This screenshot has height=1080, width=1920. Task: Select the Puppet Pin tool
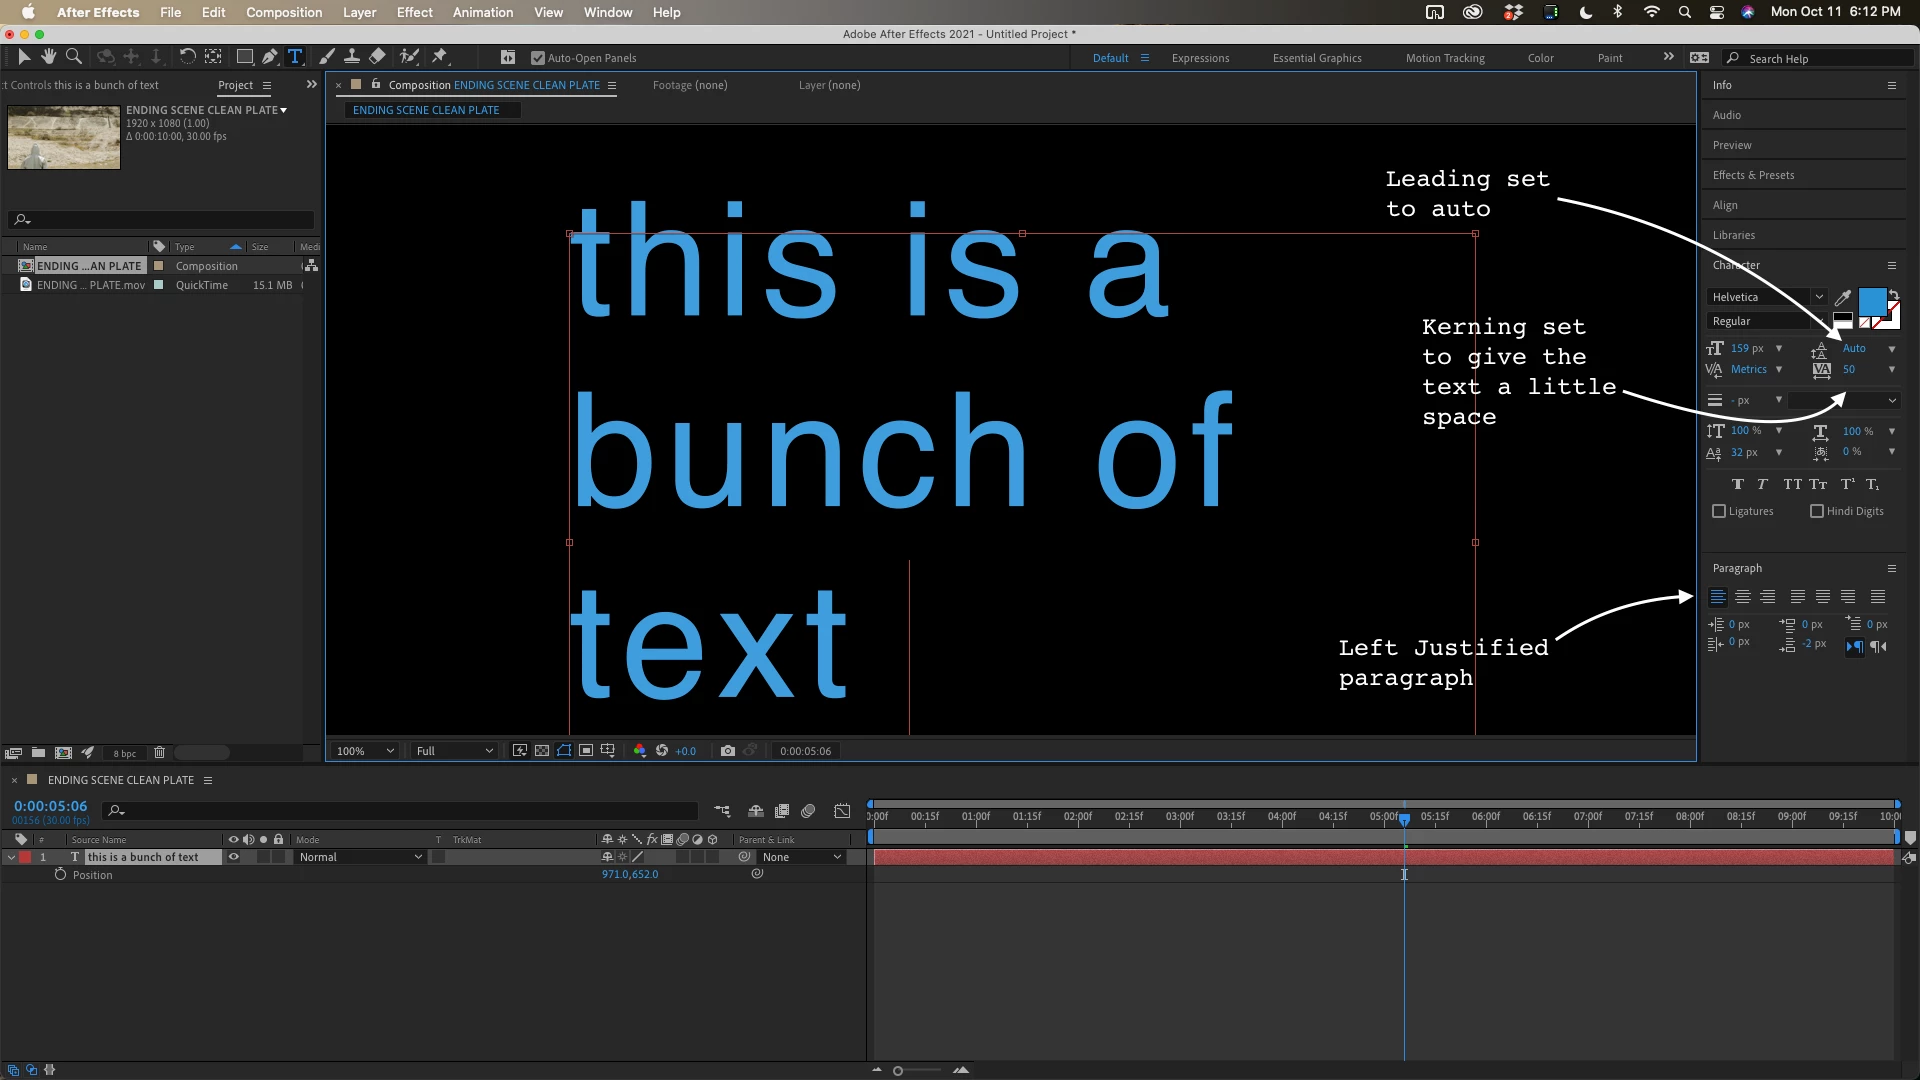pos(439,57)
